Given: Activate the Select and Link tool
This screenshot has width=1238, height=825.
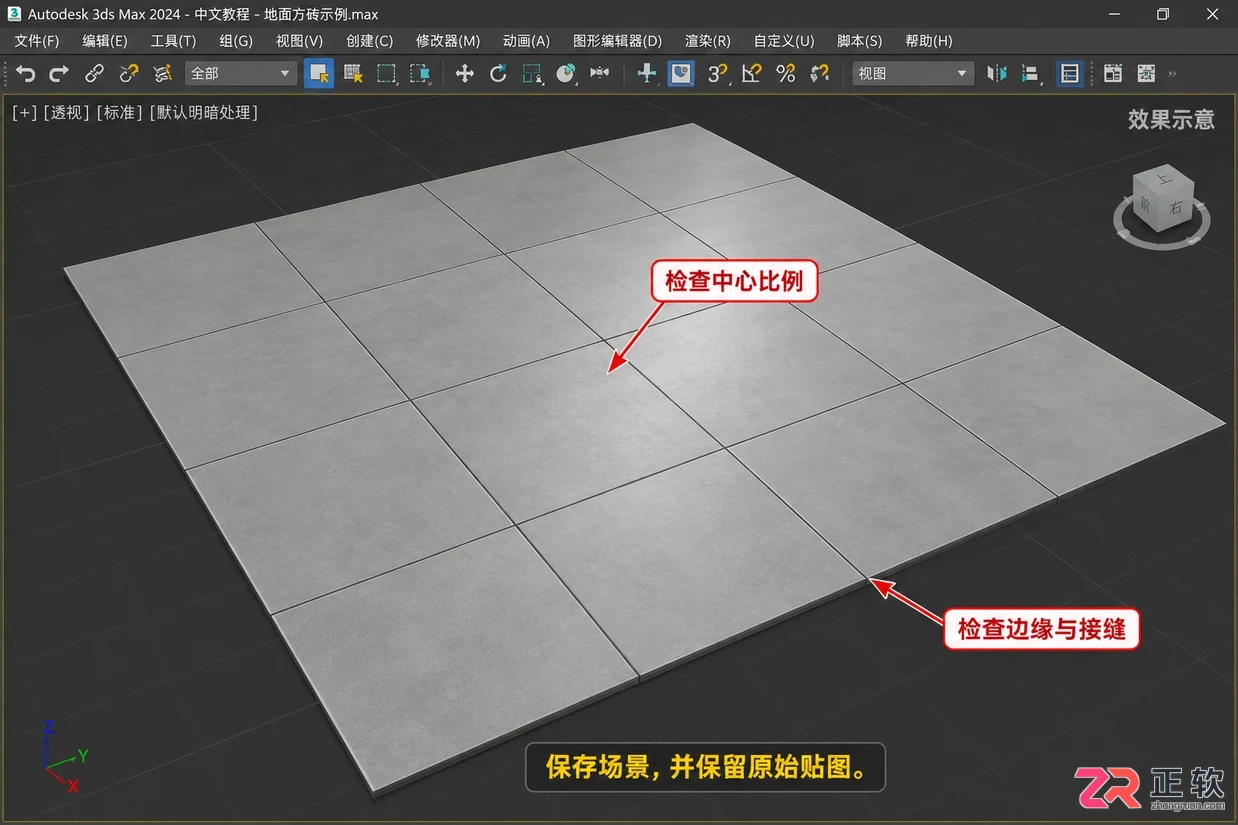Looking at the screenshot, I should [x=94, y=73].
